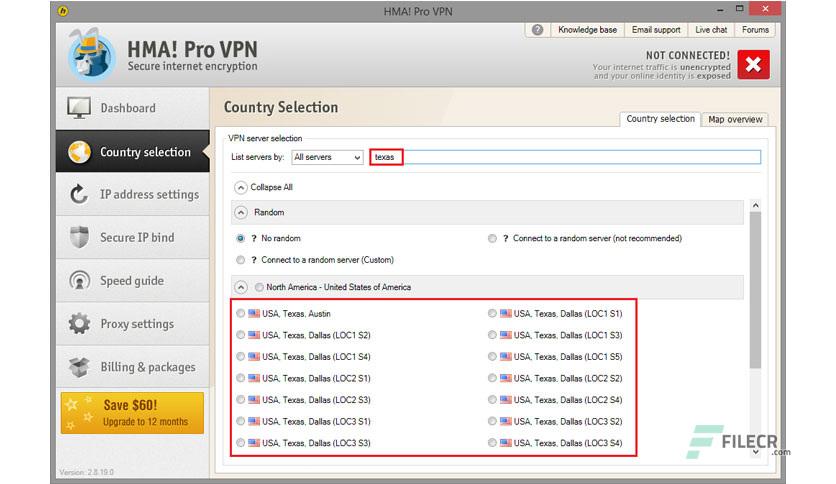836x484 pixels.
Task: Select USA, Texas, Dallas (LOC2 S2) server
Action: [x=492, y=378]
